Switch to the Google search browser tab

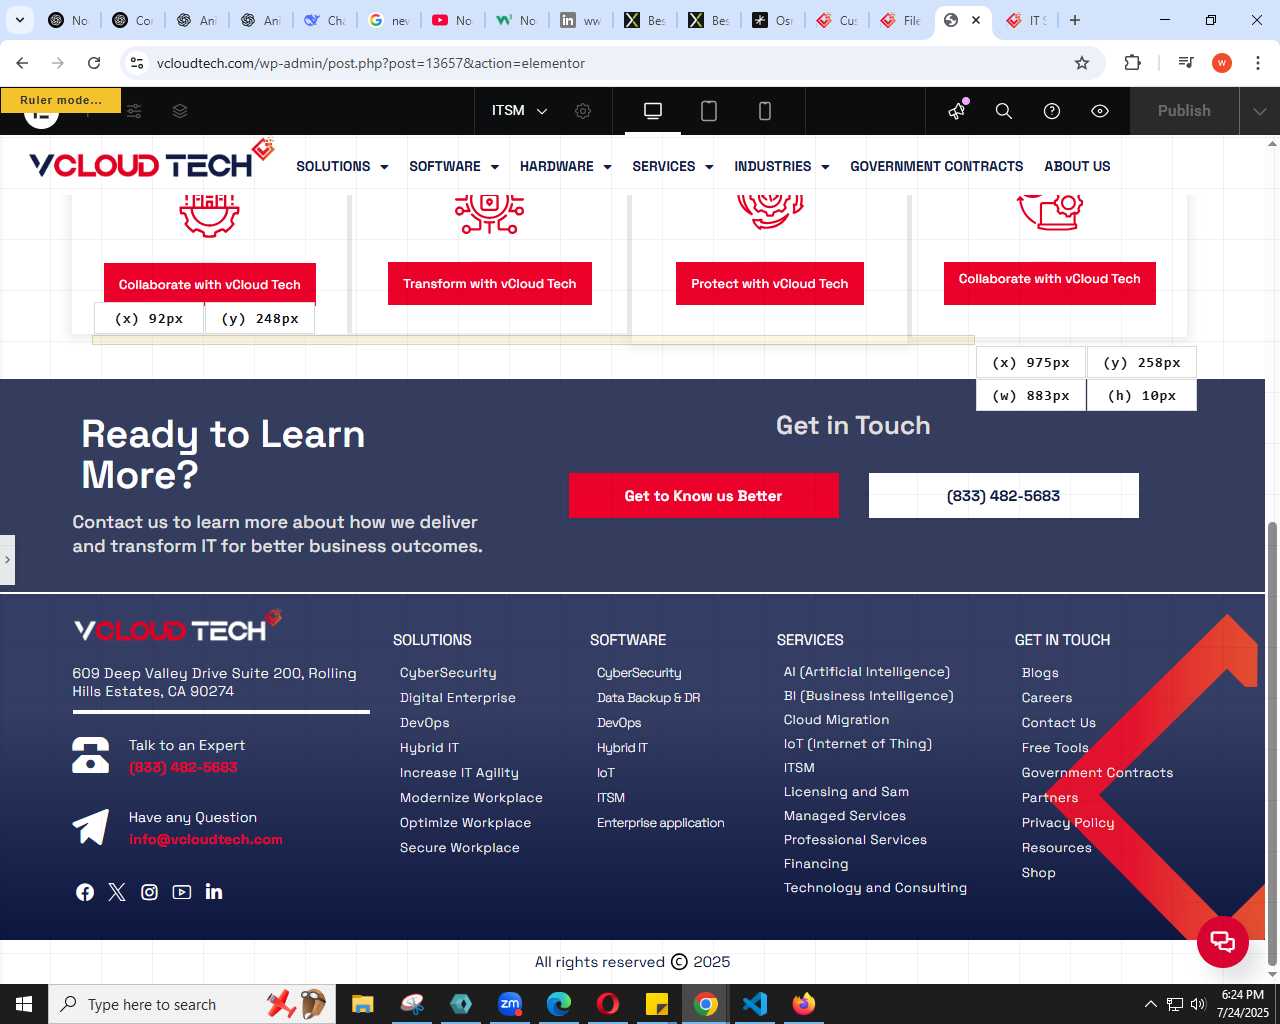388,20
